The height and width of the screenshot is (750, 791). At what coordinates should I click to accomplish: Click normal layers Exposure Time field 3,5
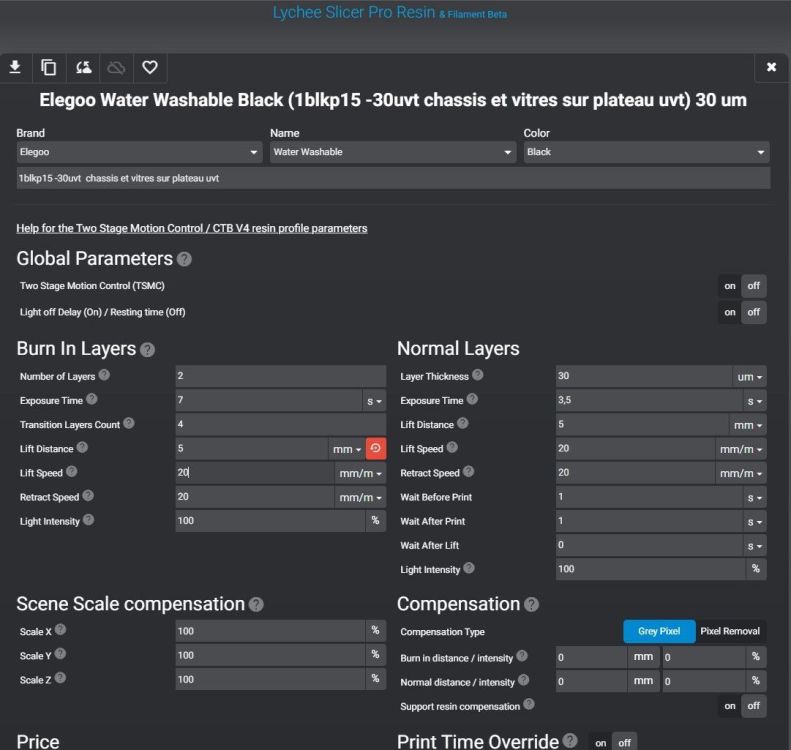649,400
